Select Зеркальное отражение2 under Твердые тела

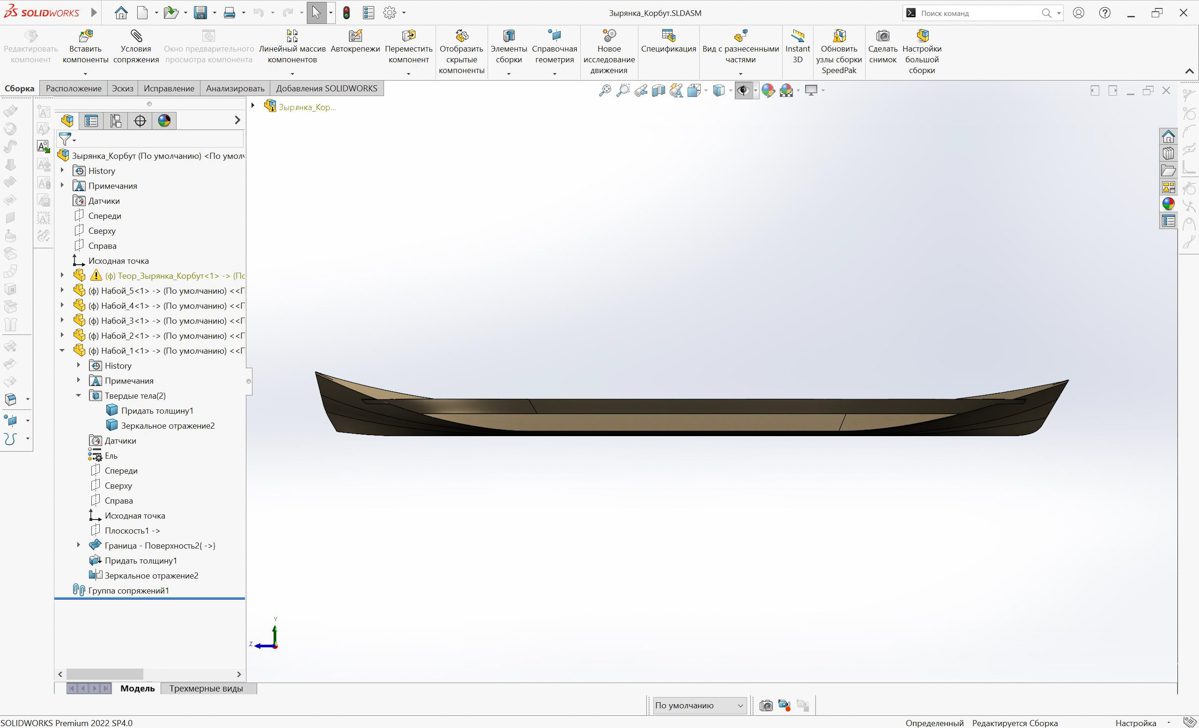point(168,426)
